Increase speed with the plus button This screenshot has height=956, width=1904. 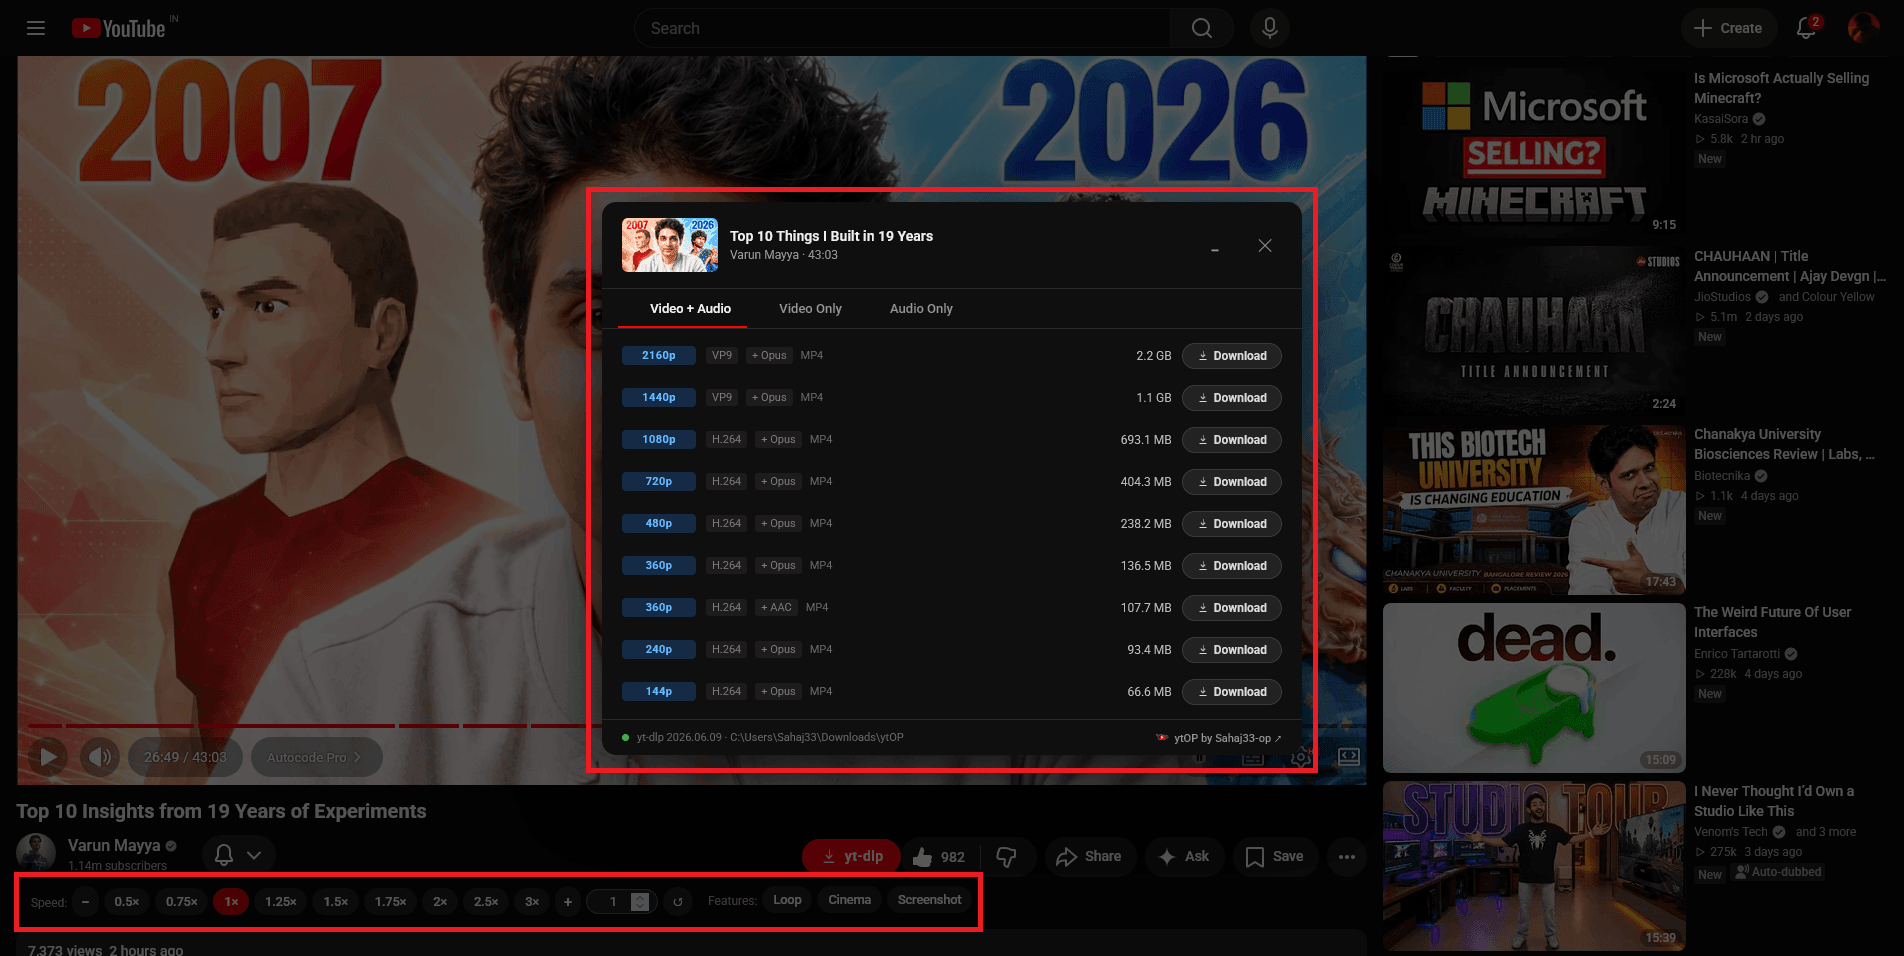568,902
